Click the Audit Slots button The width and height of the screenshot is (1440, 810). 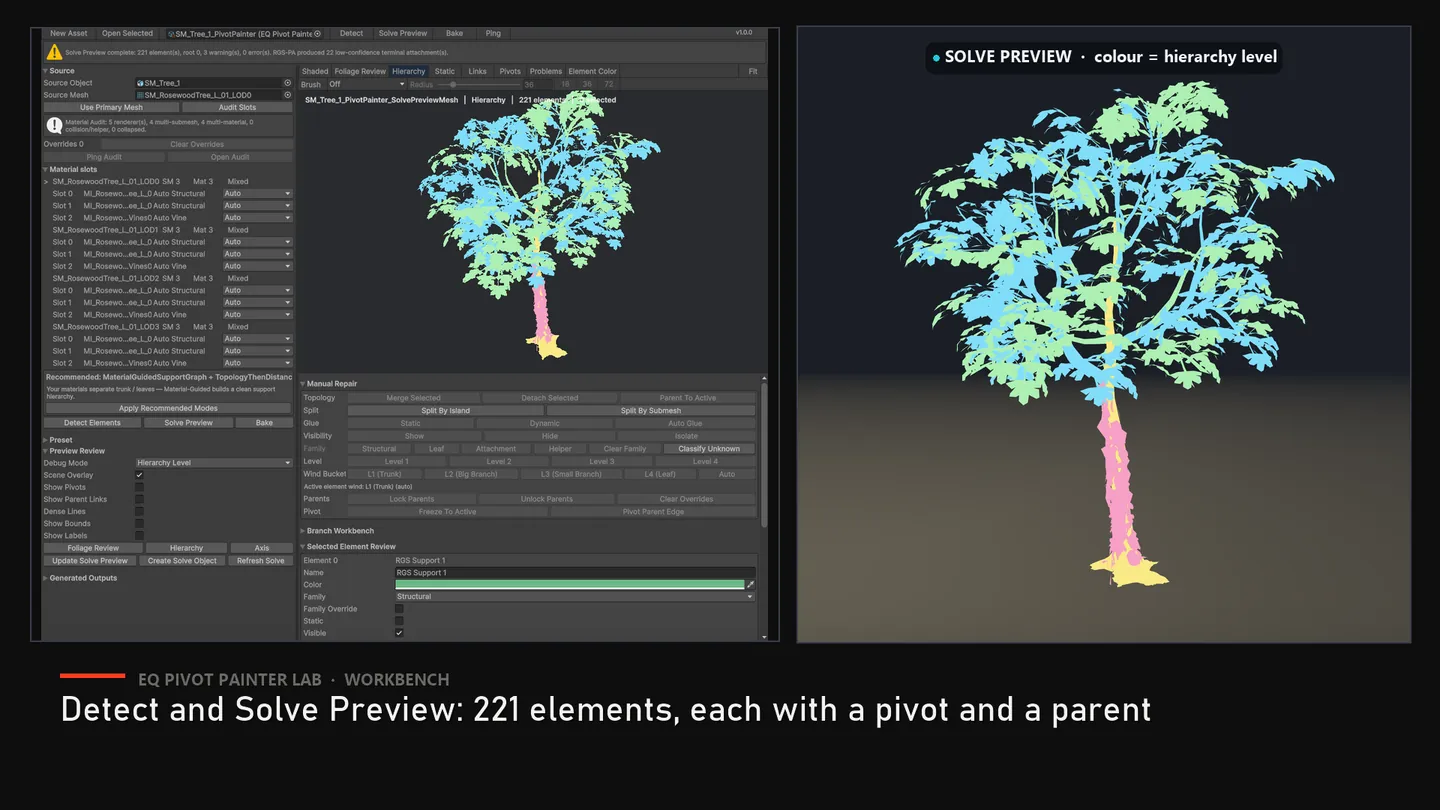(x=238, y=107)
